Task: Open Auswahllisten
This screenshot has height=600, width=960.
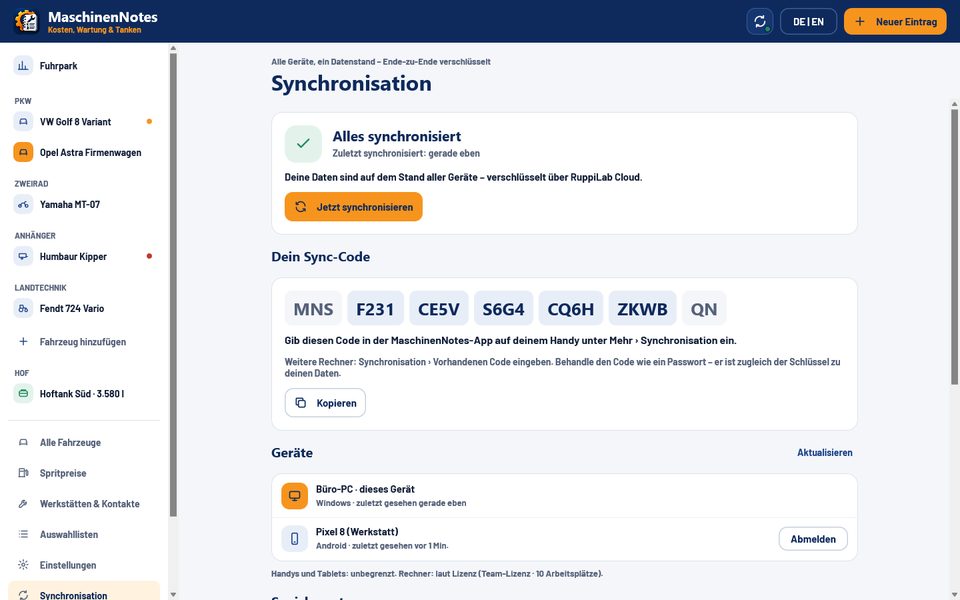Action: click(84, 534)
